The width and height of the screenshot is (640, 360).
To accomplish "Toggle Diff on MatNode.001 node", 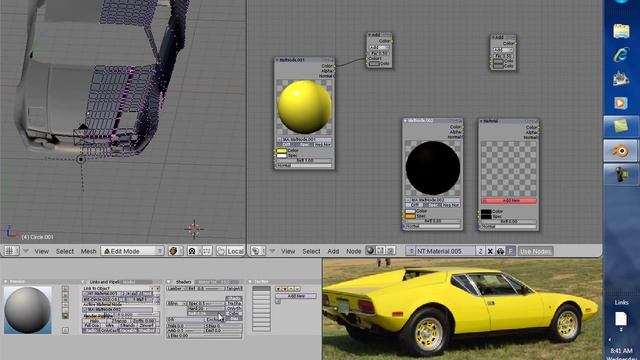I will (287, 145).
